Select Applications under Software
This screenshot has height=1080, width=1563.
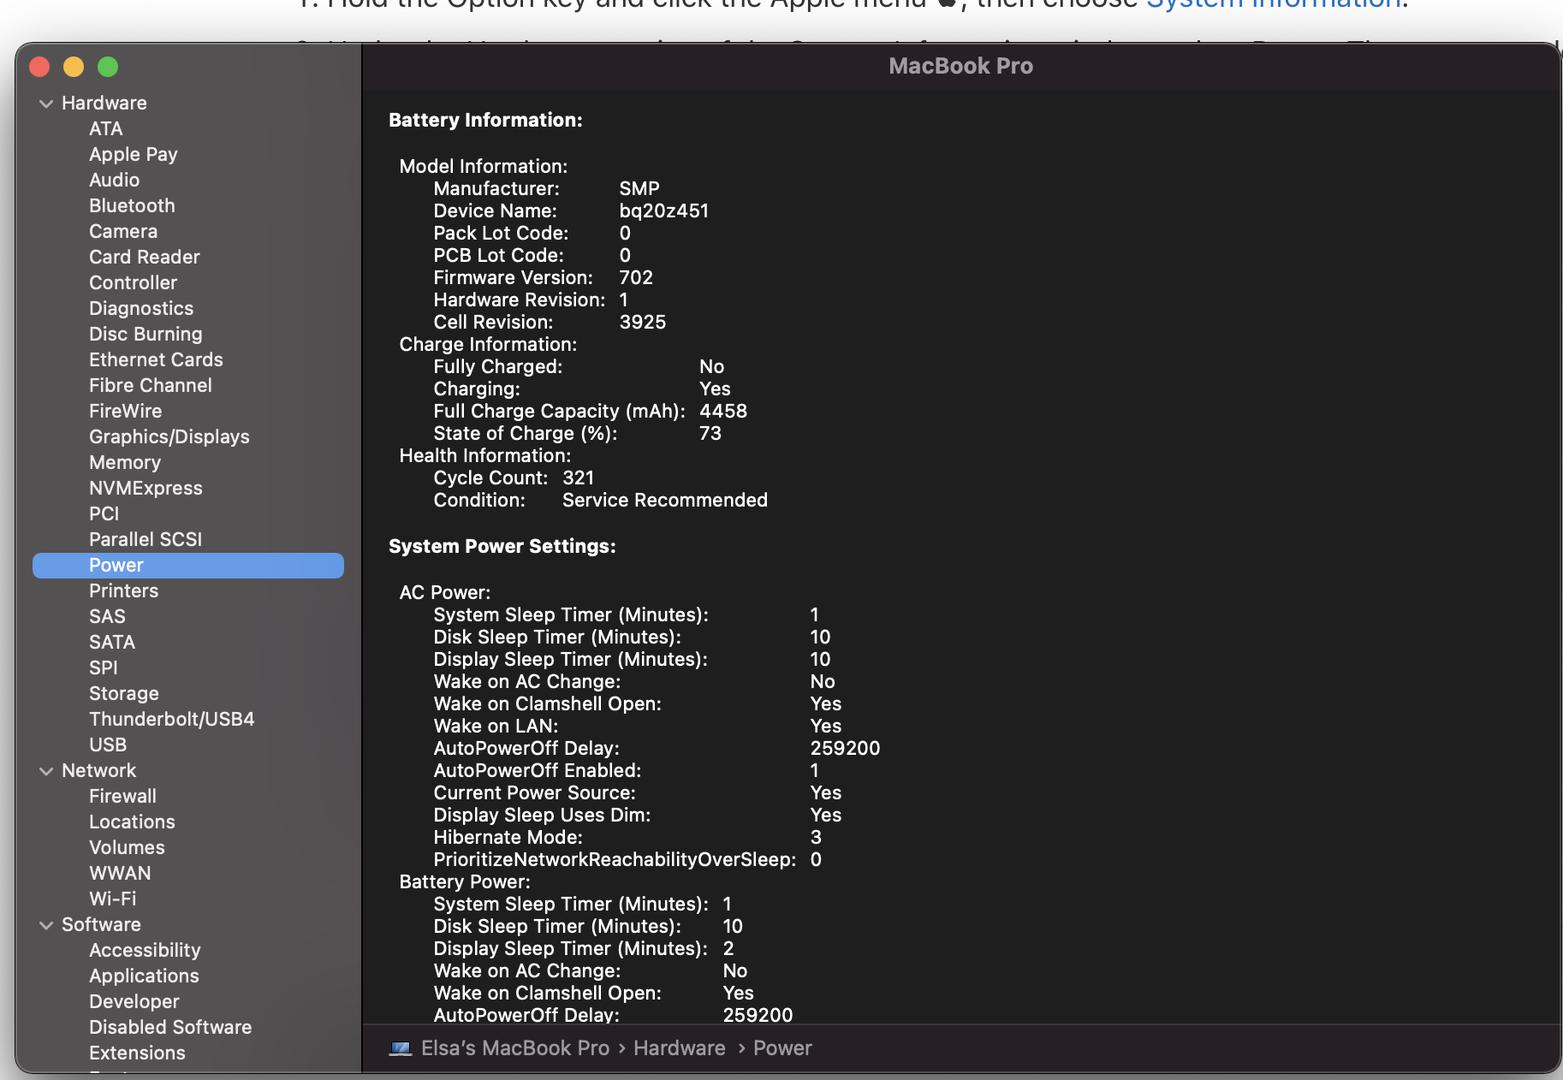(144, 976)
